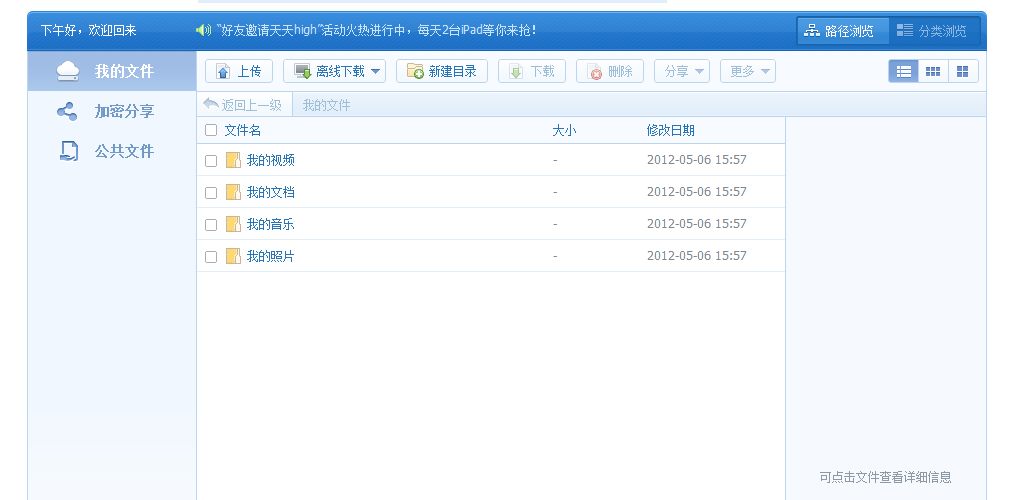This screenshot has height=500, width=1020.
Task: Click modified date of 我的视频 row
Action: tap(697, 159)
